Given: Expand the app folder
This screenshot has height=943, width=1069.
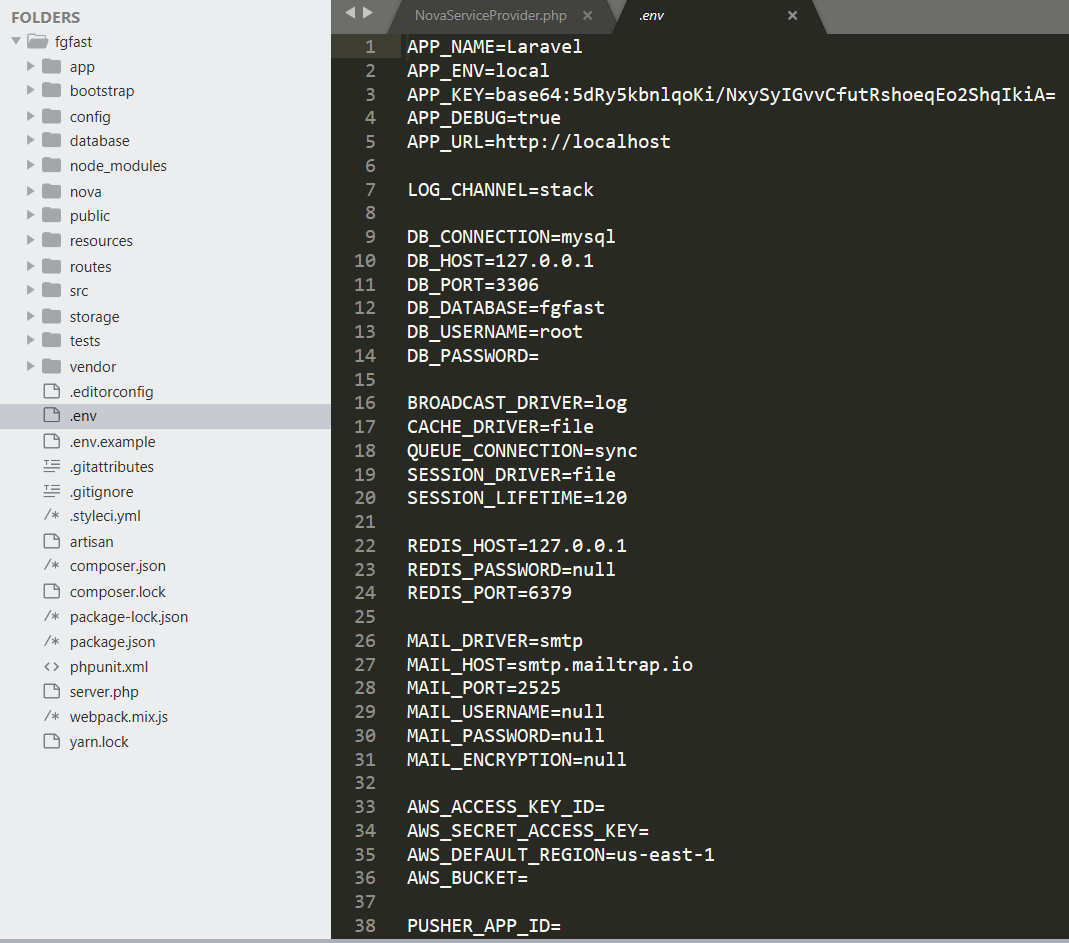Looking at the screenshot, I should click(30, 66).
